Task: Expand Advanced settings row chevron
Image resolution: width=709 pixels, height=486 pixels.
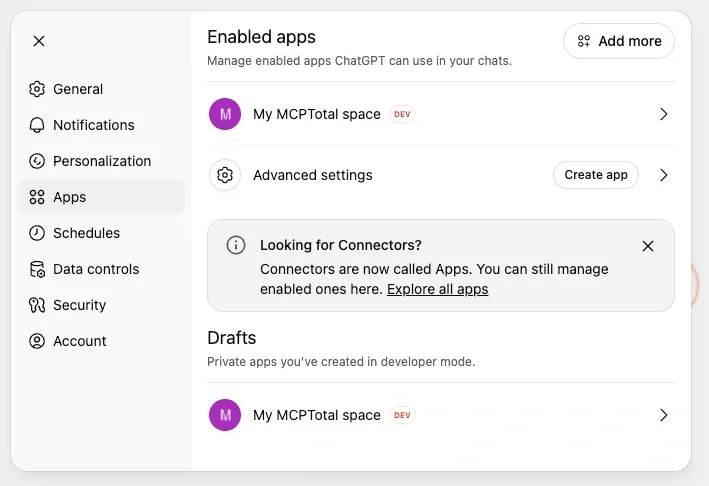Action: pos(663,175)
